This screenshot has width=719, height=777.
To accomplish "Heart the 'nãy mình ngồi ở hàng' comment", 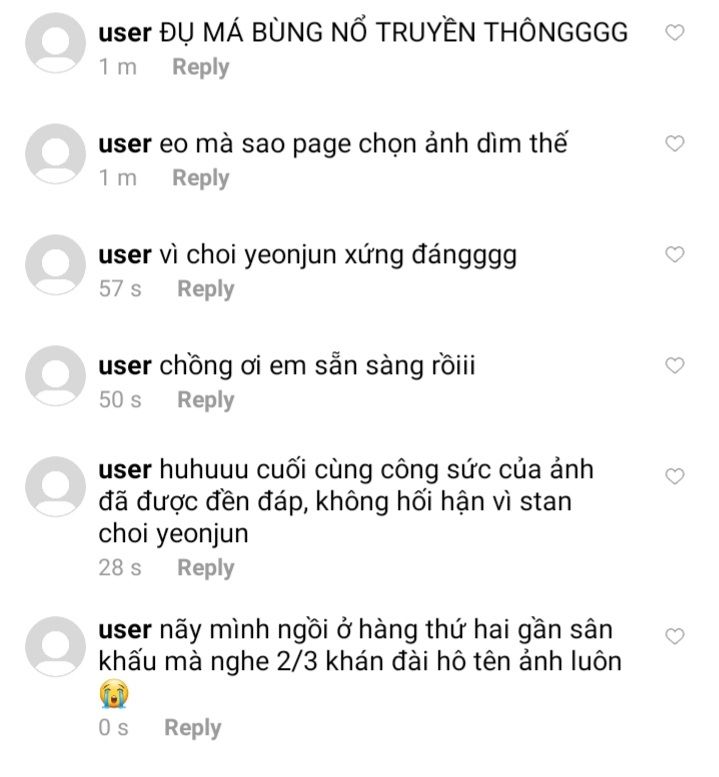I will pos(674,636).
